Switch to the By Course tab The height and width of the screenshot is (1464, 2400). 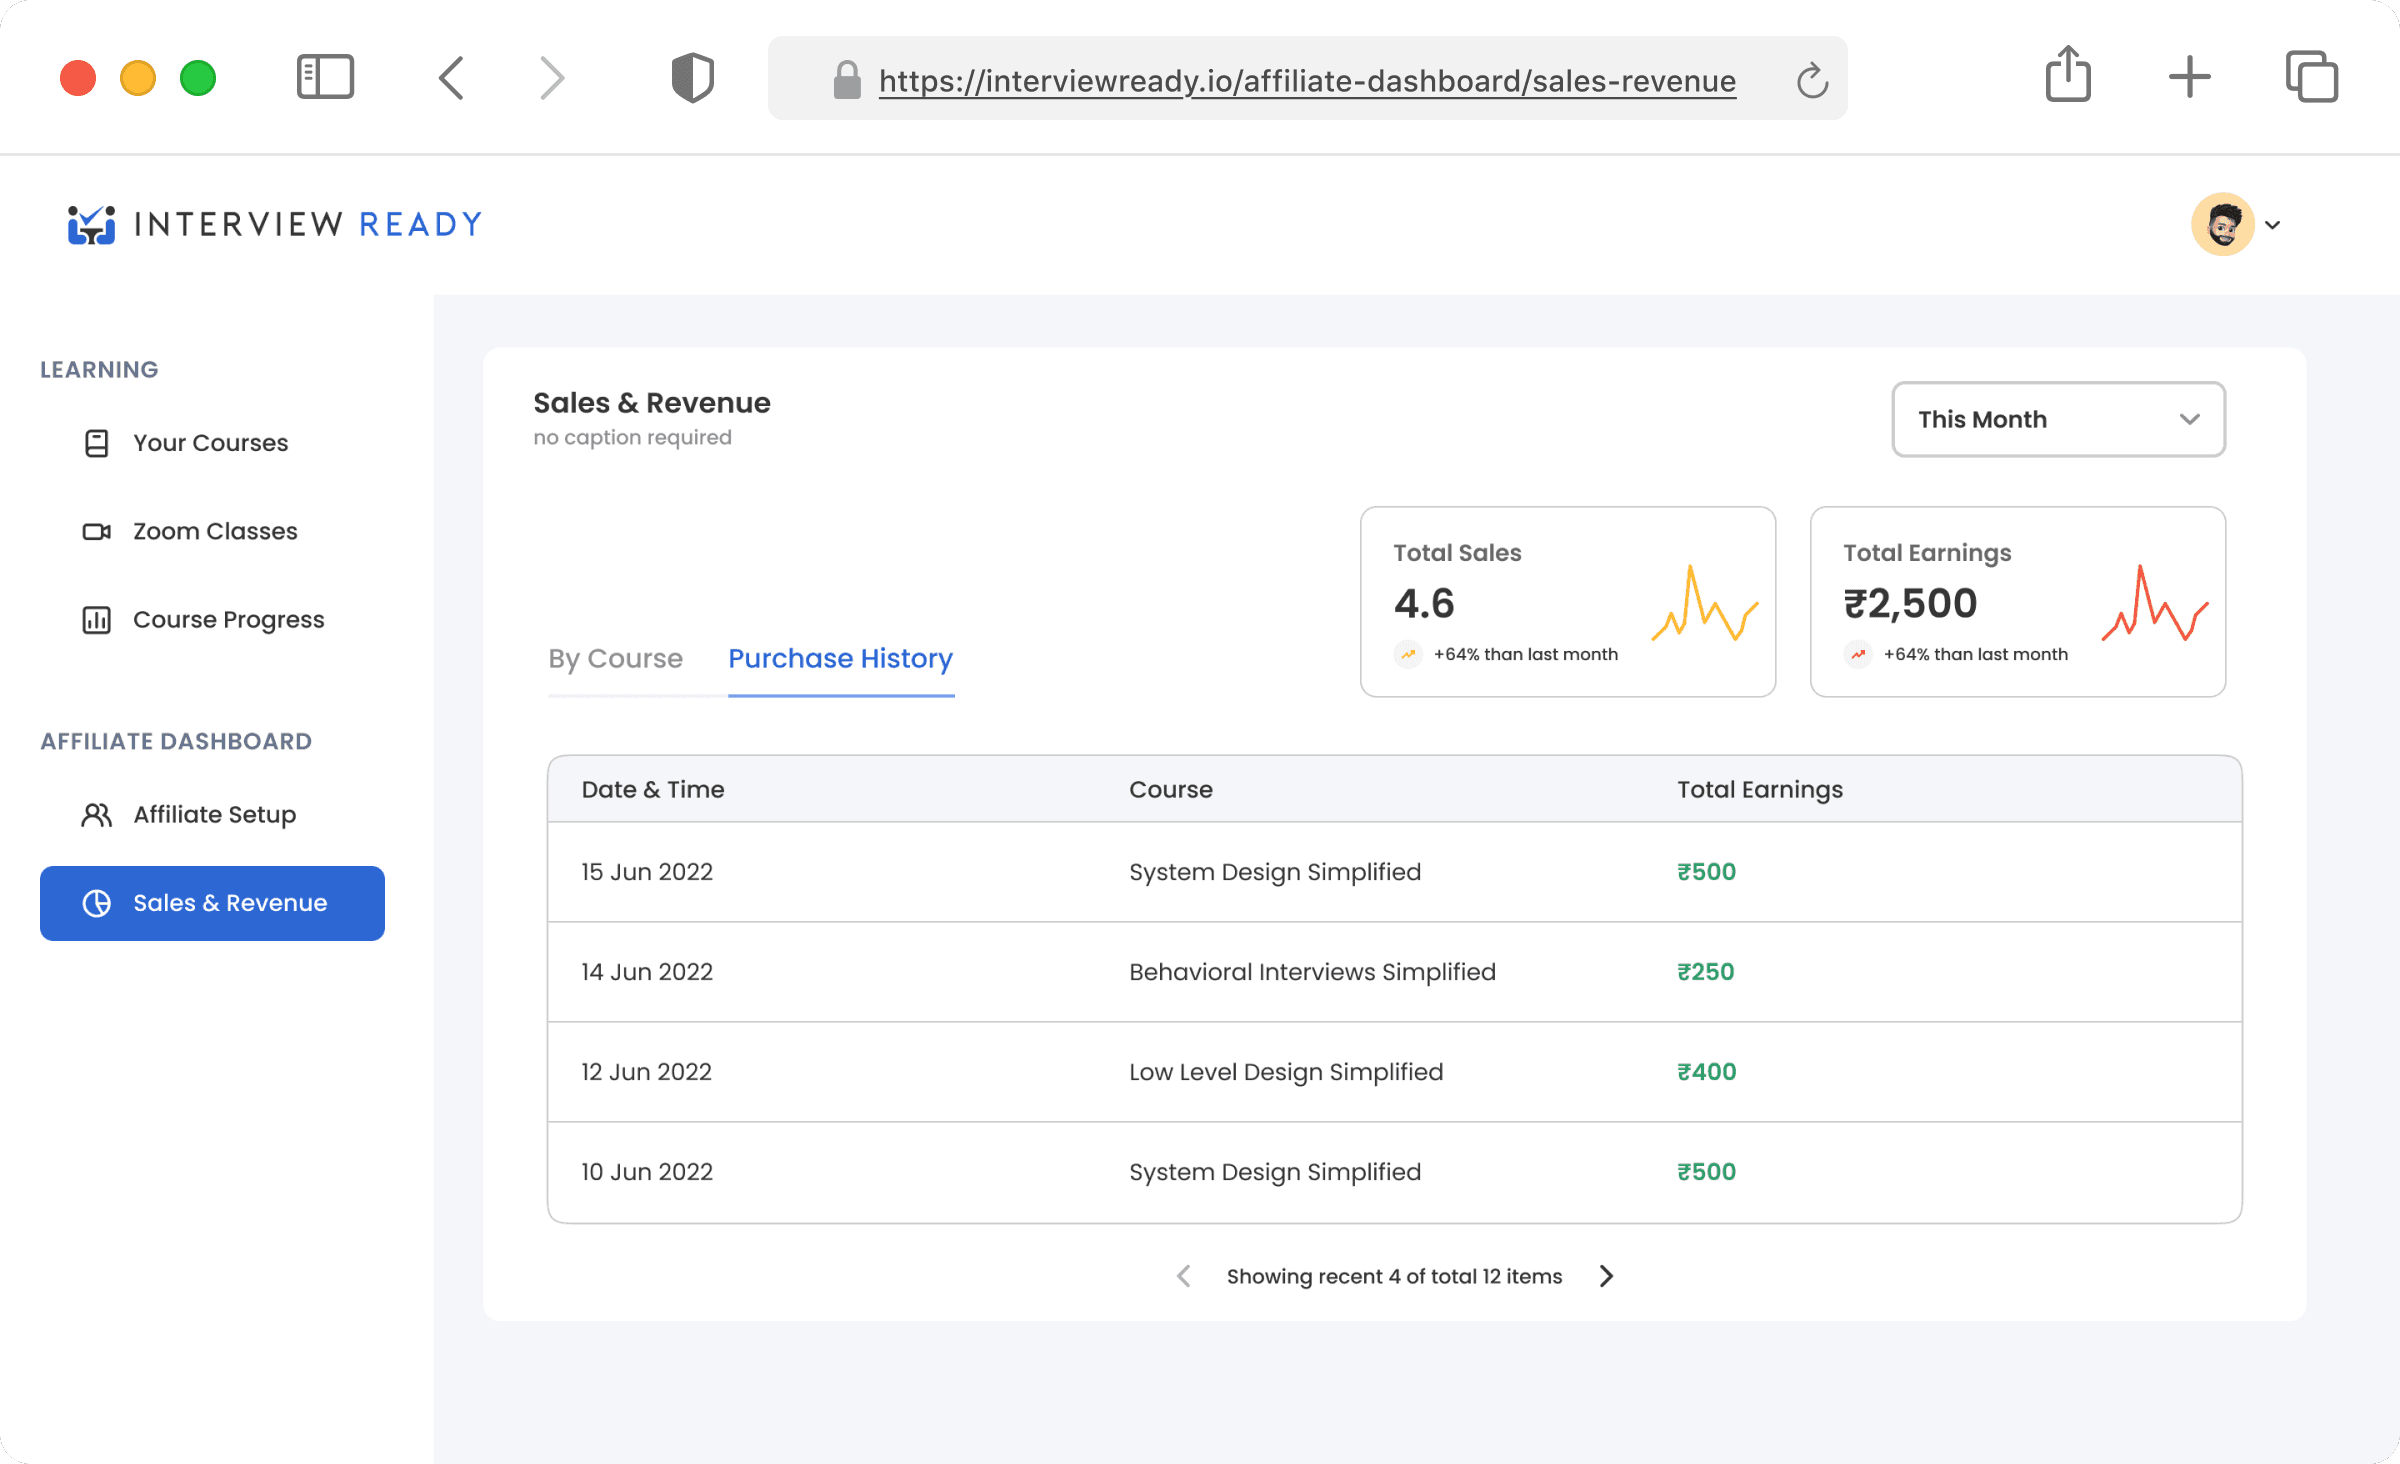coord(615,658)
